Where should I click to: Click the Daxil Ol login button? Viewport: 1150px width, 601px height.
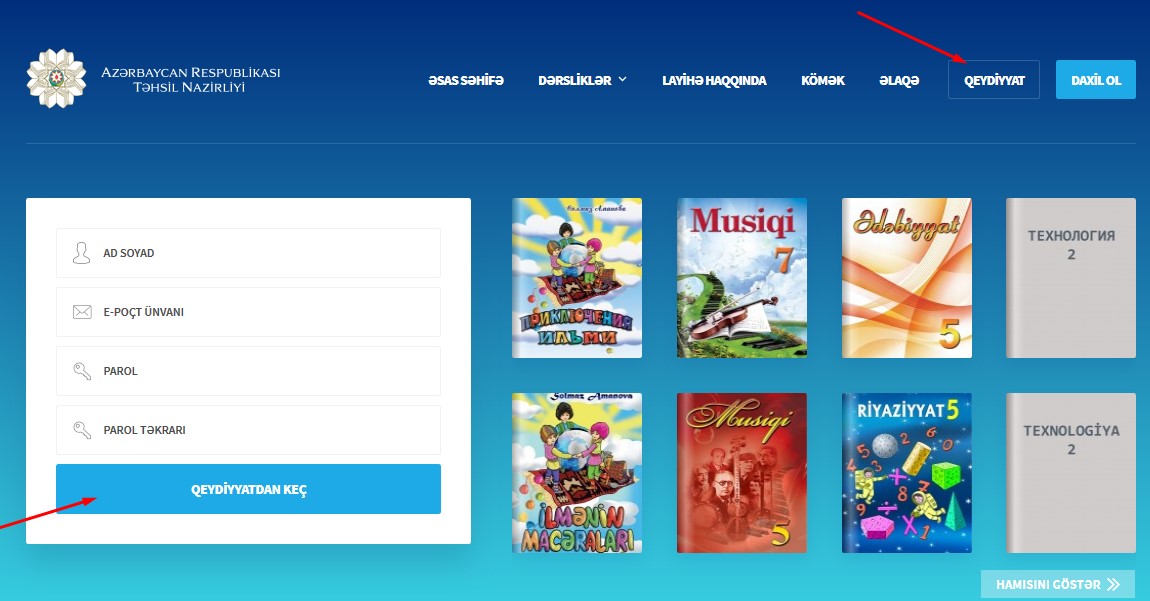[1095, 80]
